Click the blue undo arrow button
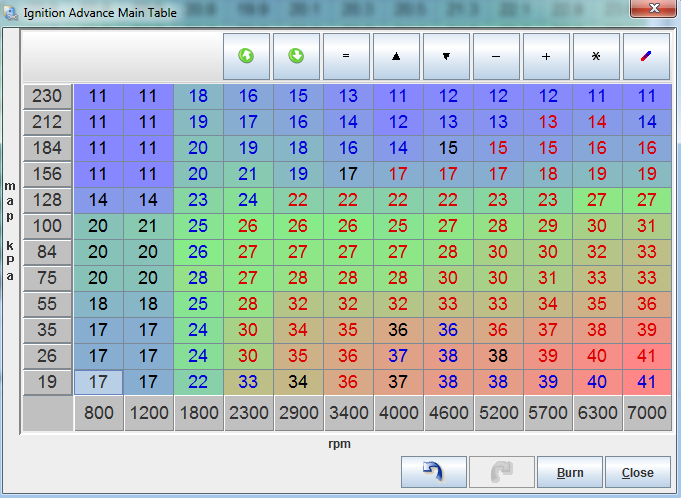 (x=435, y=472)
